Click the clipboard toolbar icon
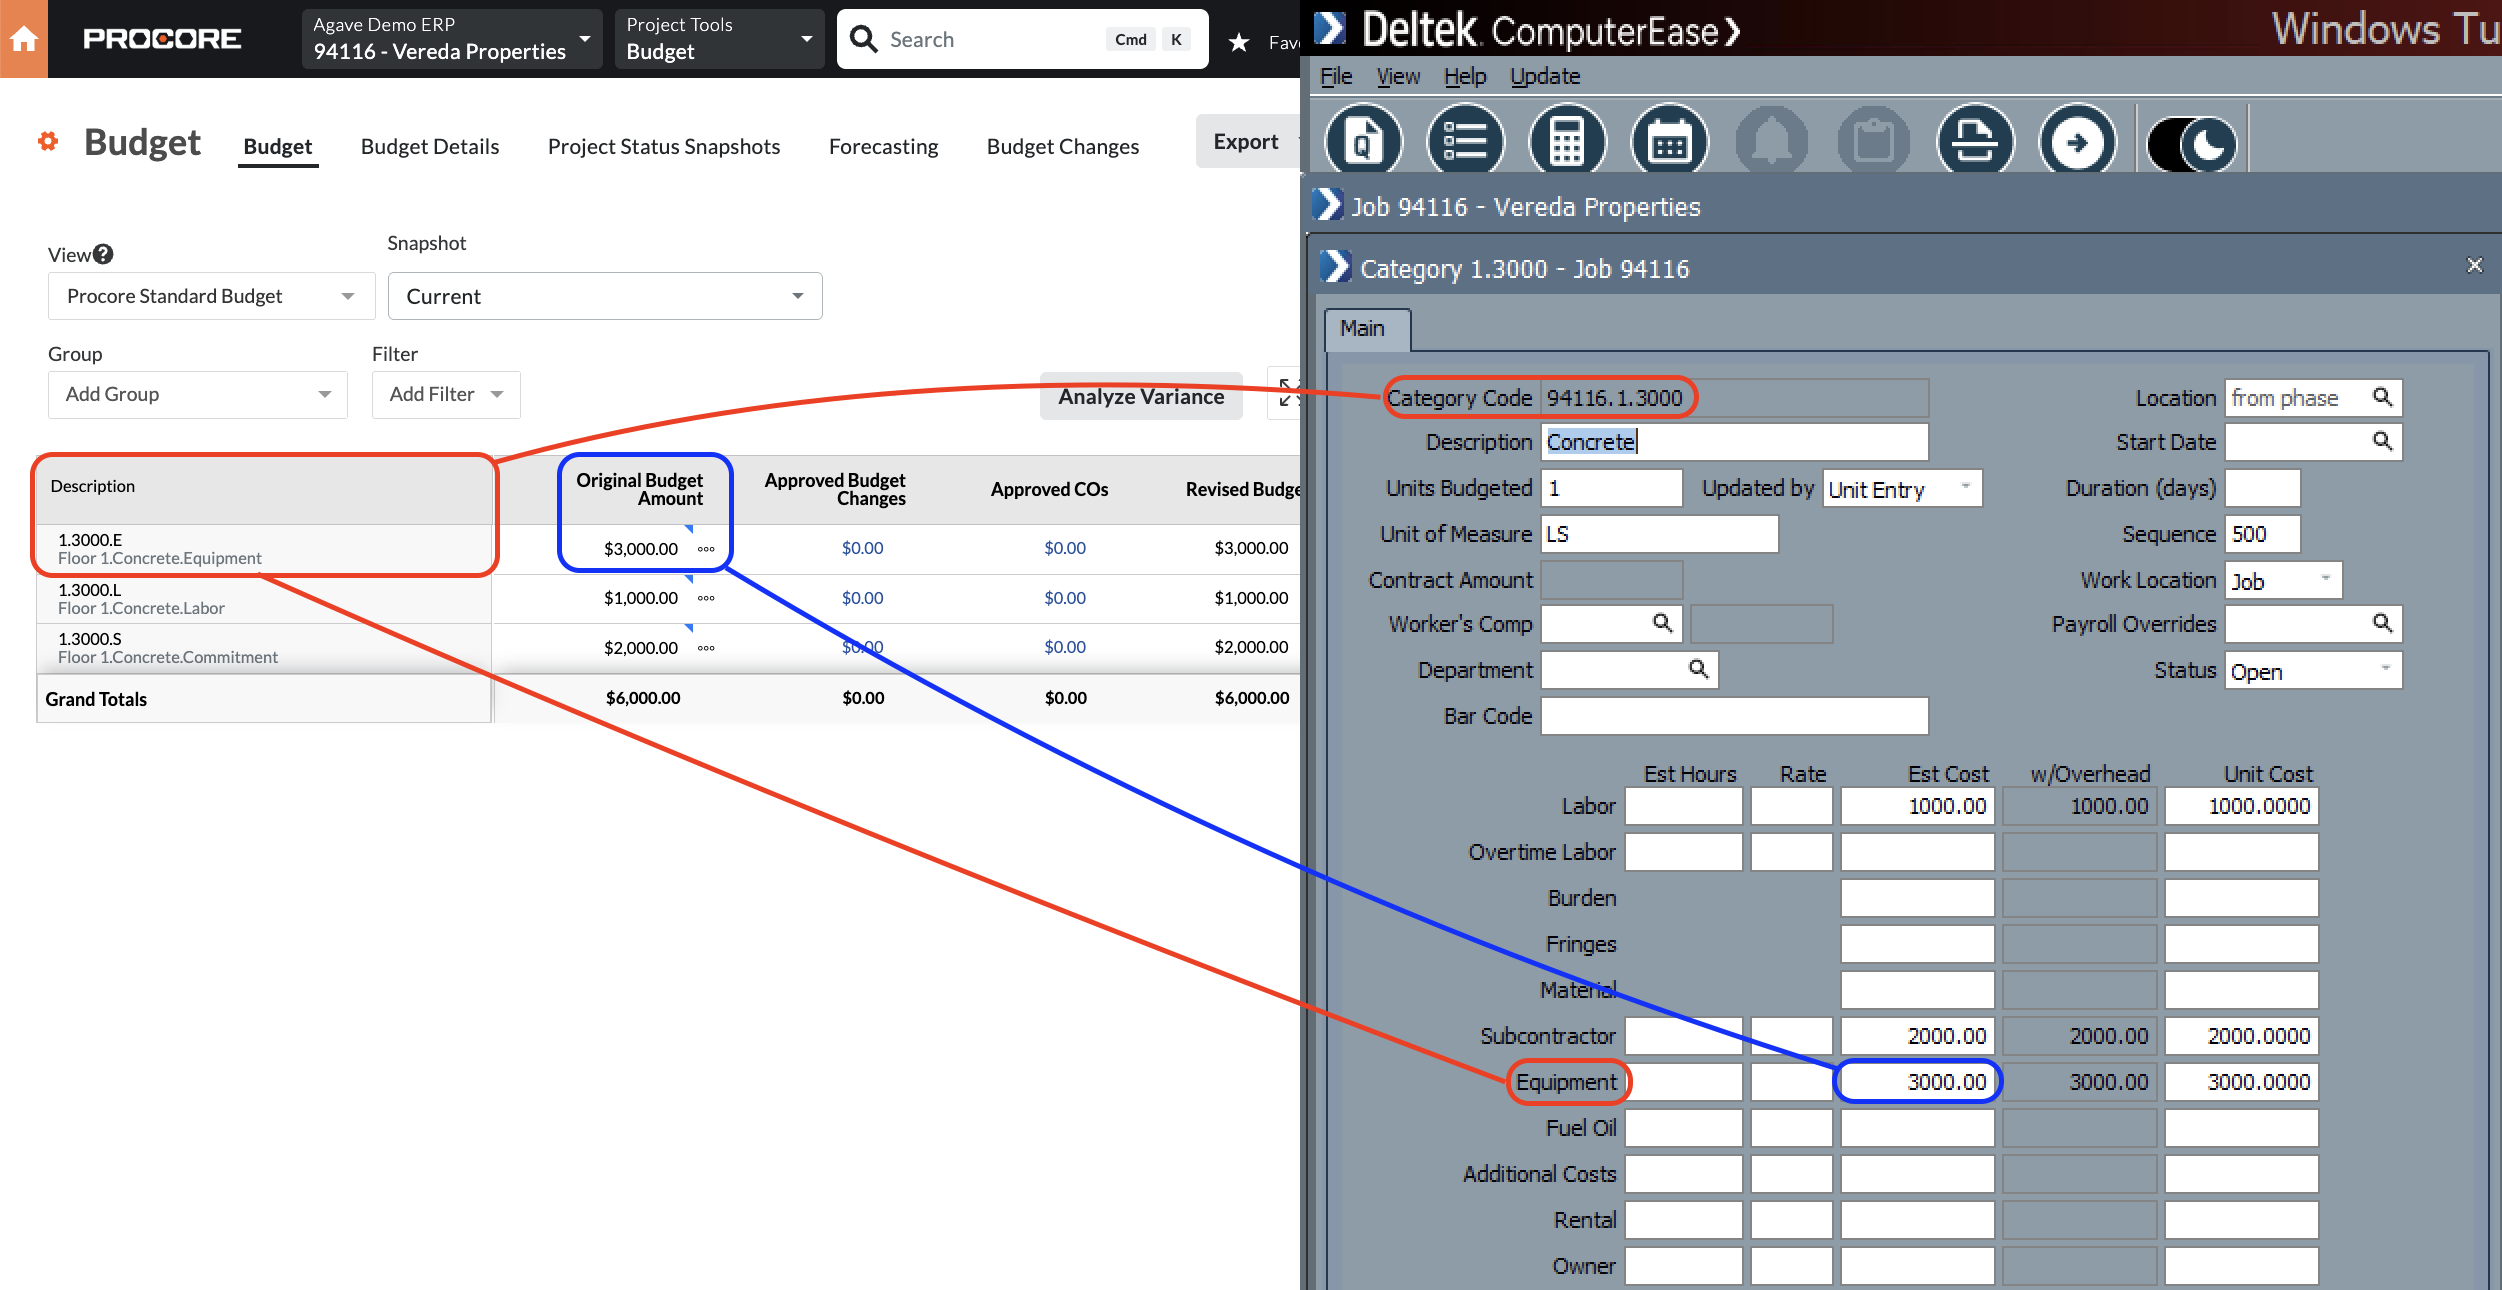The height and width of the screenshot is (1290, 2502). 1874,142
